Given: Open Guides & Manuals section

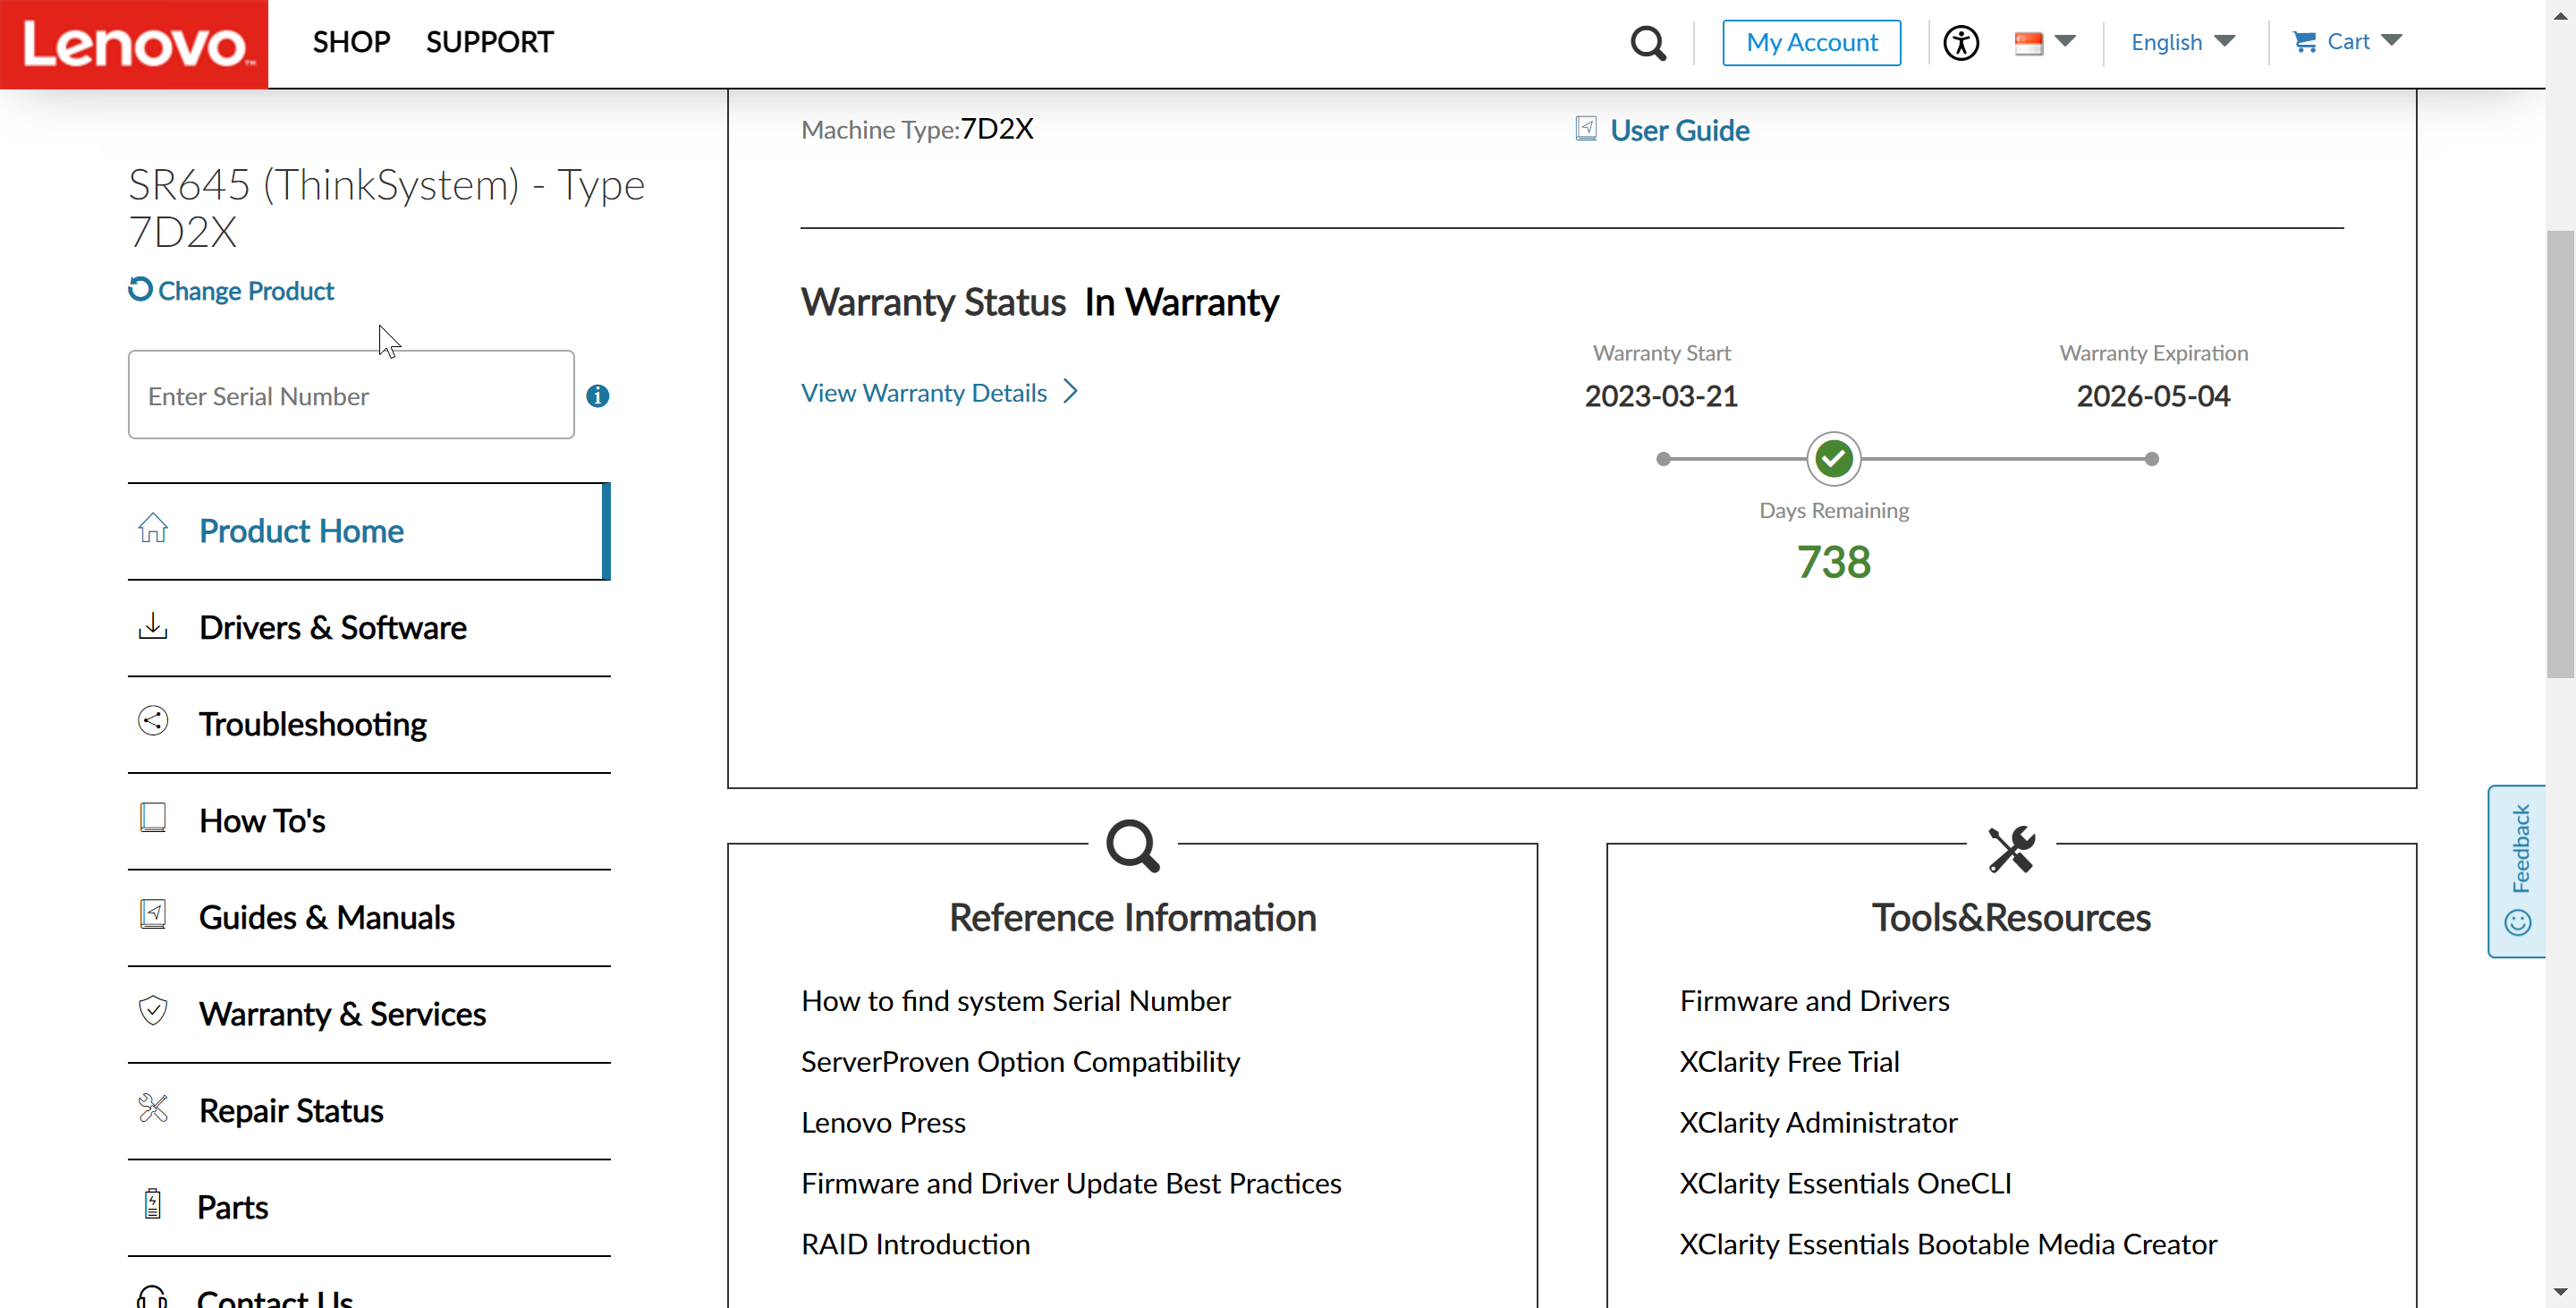Looking at the screenshot, I should tap(369, 917).
